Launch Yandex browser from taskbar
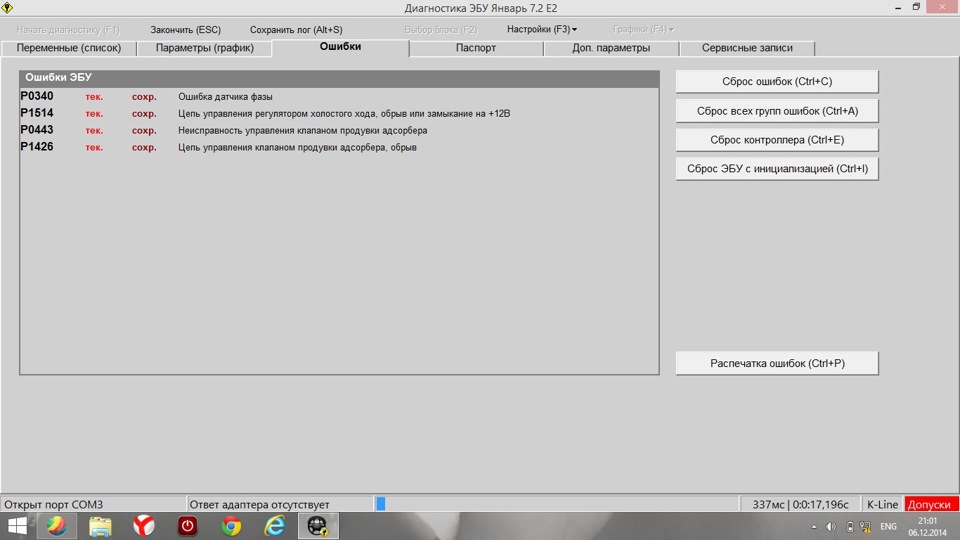 144,526
